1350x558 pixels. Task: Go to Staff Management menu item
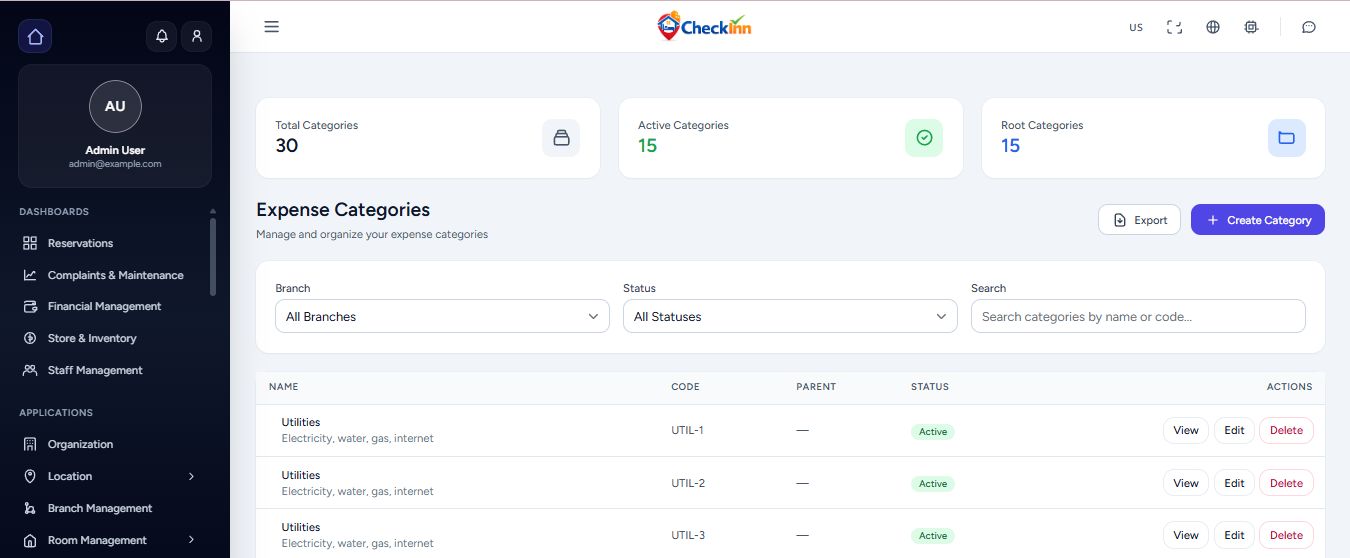(x=95, y=370)
